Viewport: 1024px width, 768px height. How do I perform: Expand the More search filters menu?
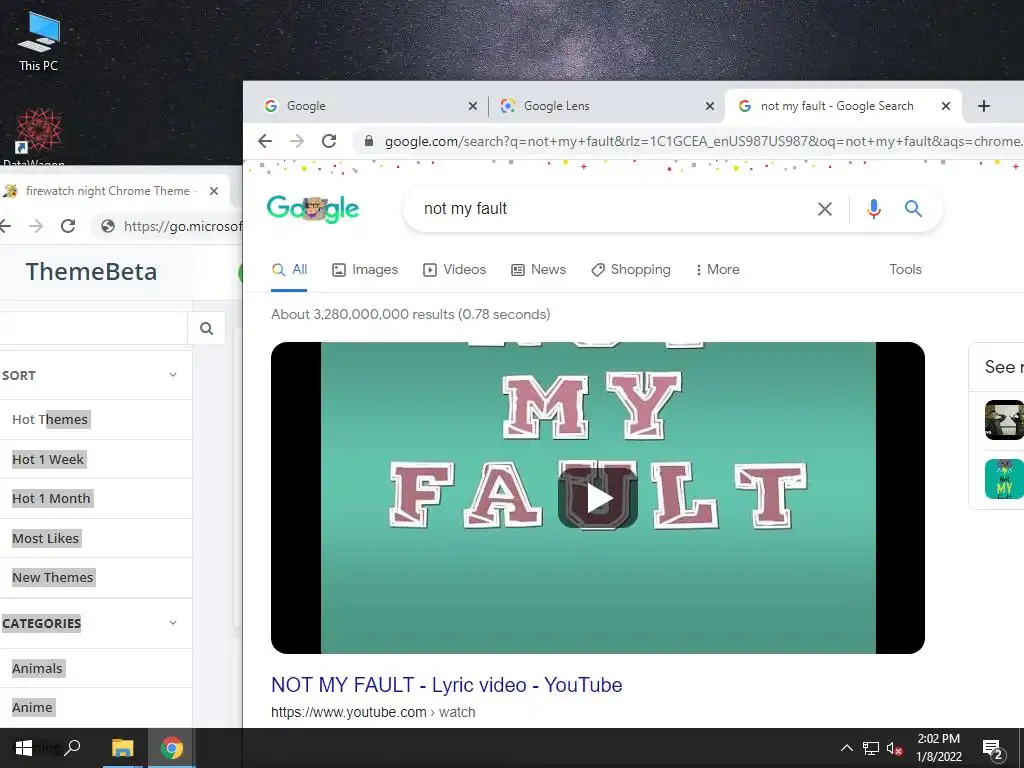pos(718,270)
